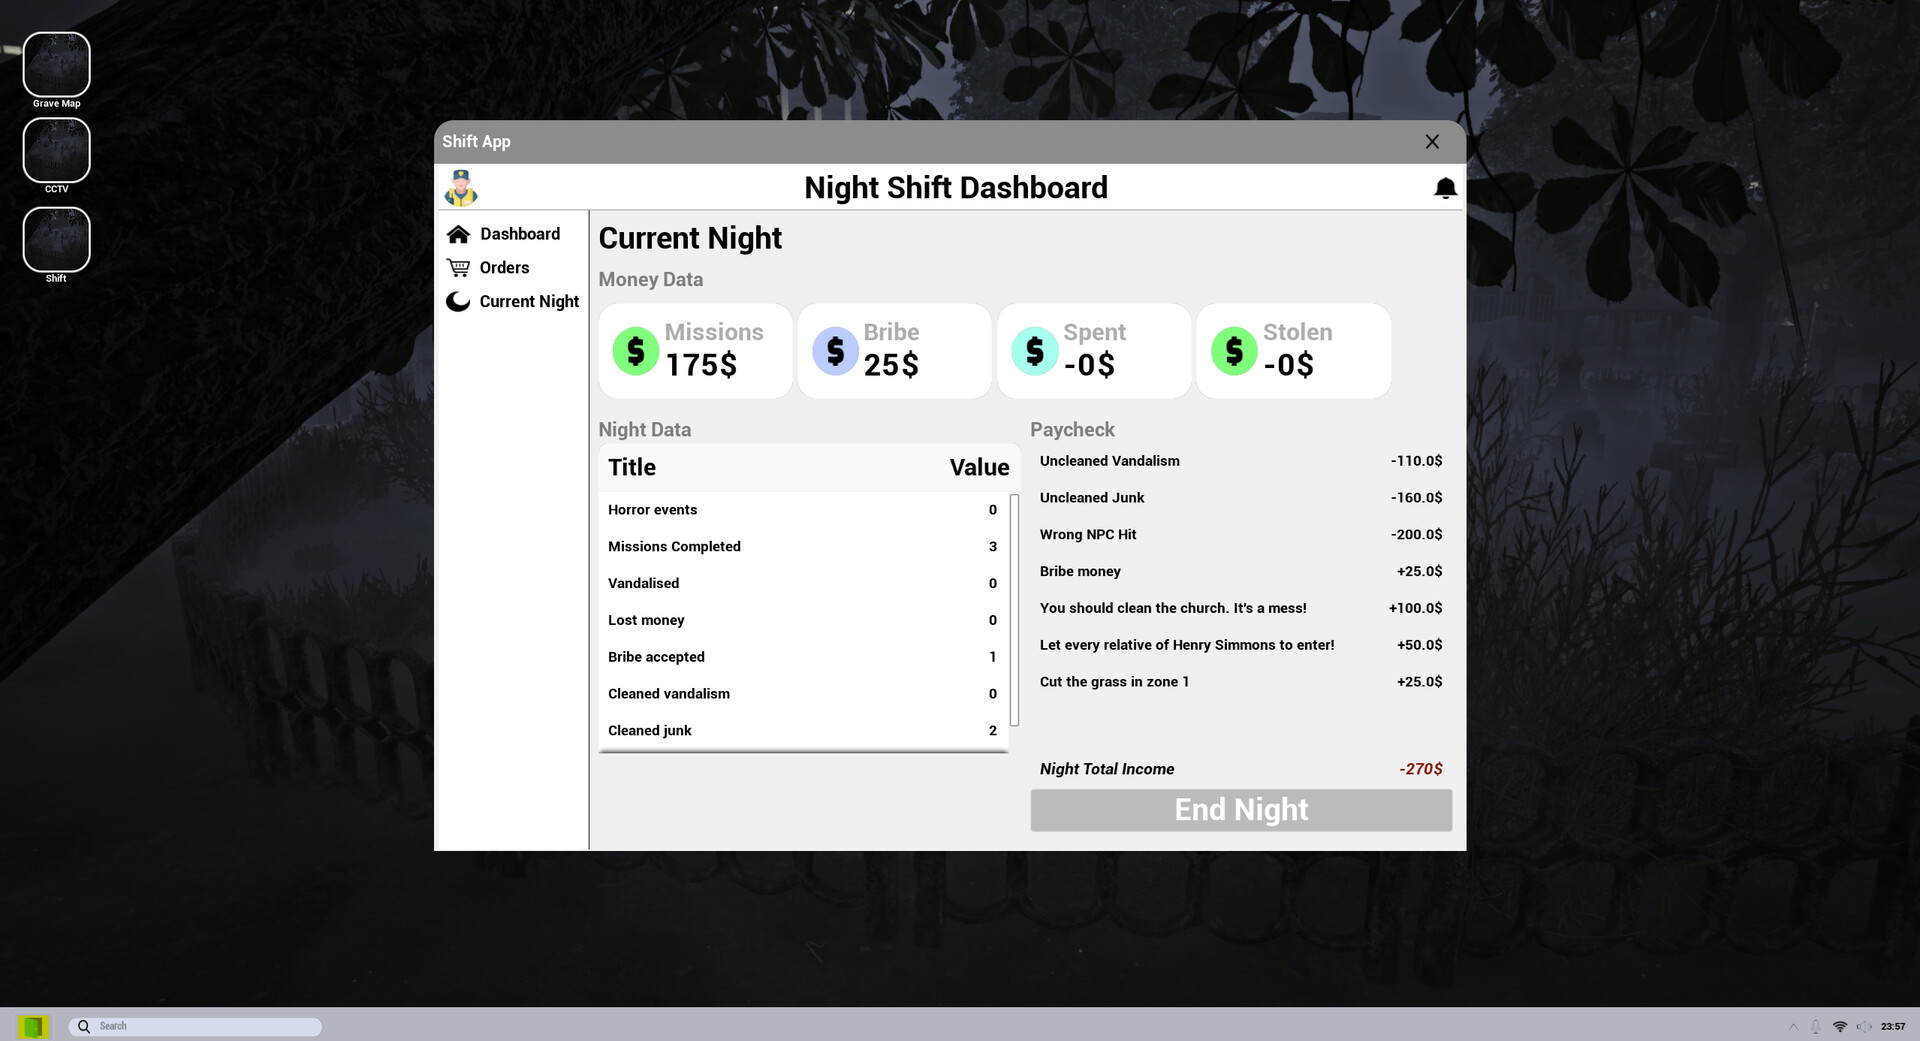Select the Orders shopping cart icon
The height and width of the screenshot is (1041, 1920).
click(x=458, y=267)
